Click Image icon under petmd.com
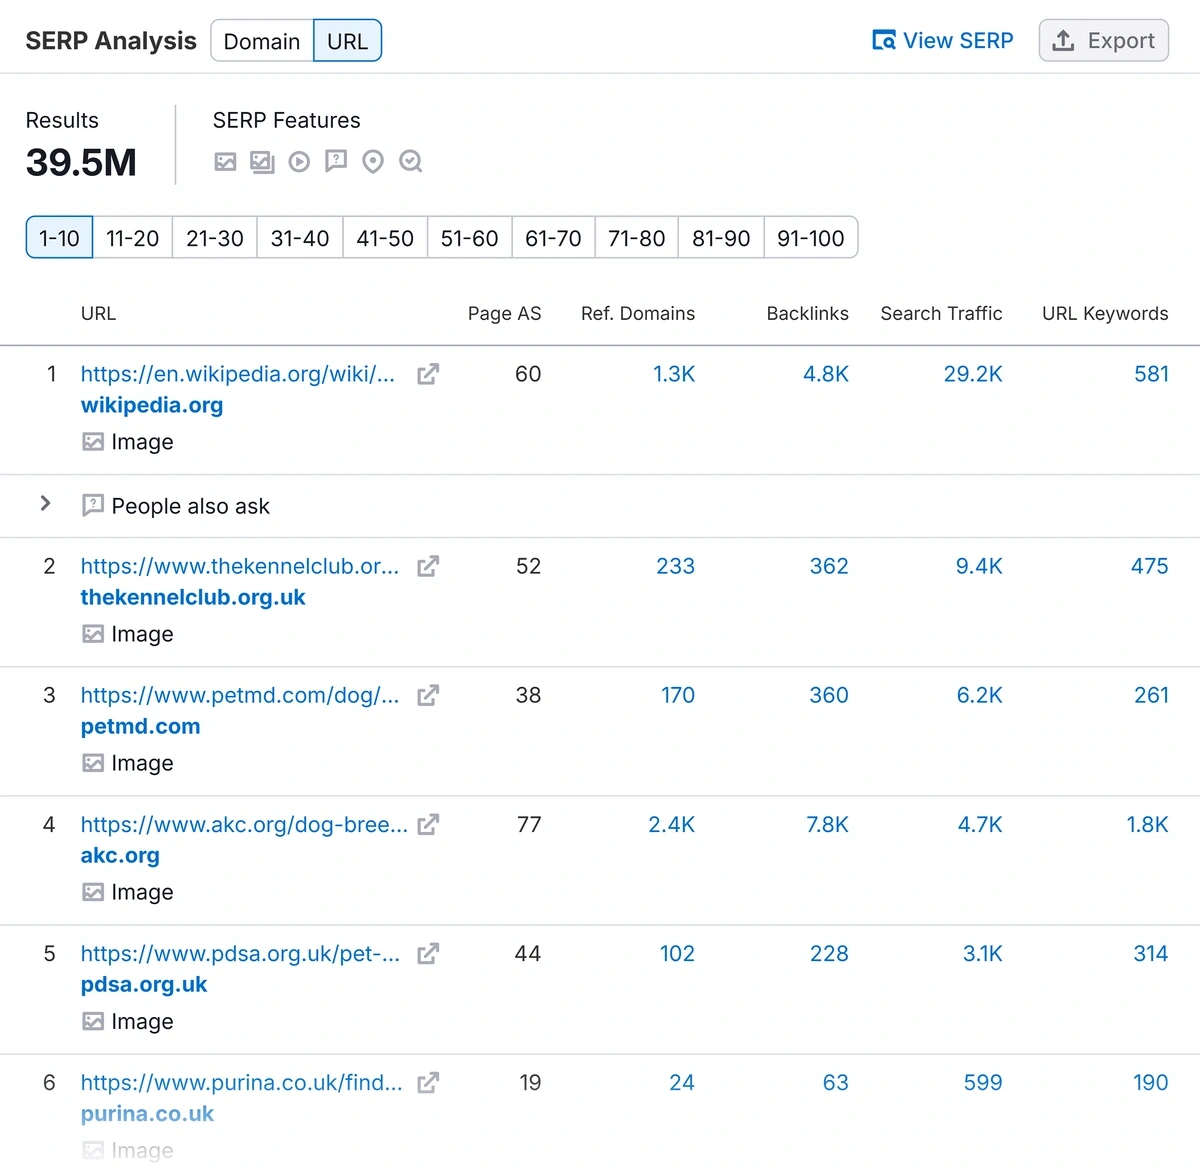The image size is (1200, 1168). pos(93,763)
